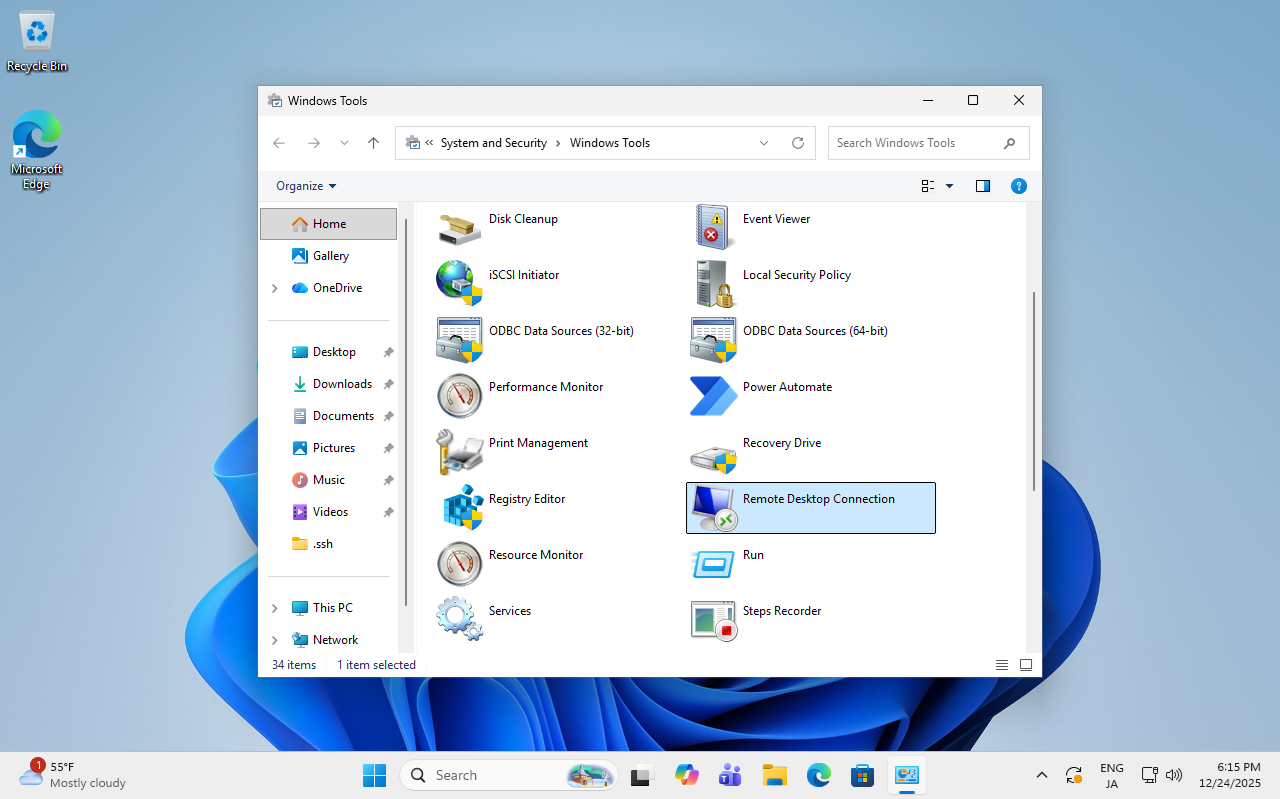Expand the OneDrive tree node

[275, 288]
